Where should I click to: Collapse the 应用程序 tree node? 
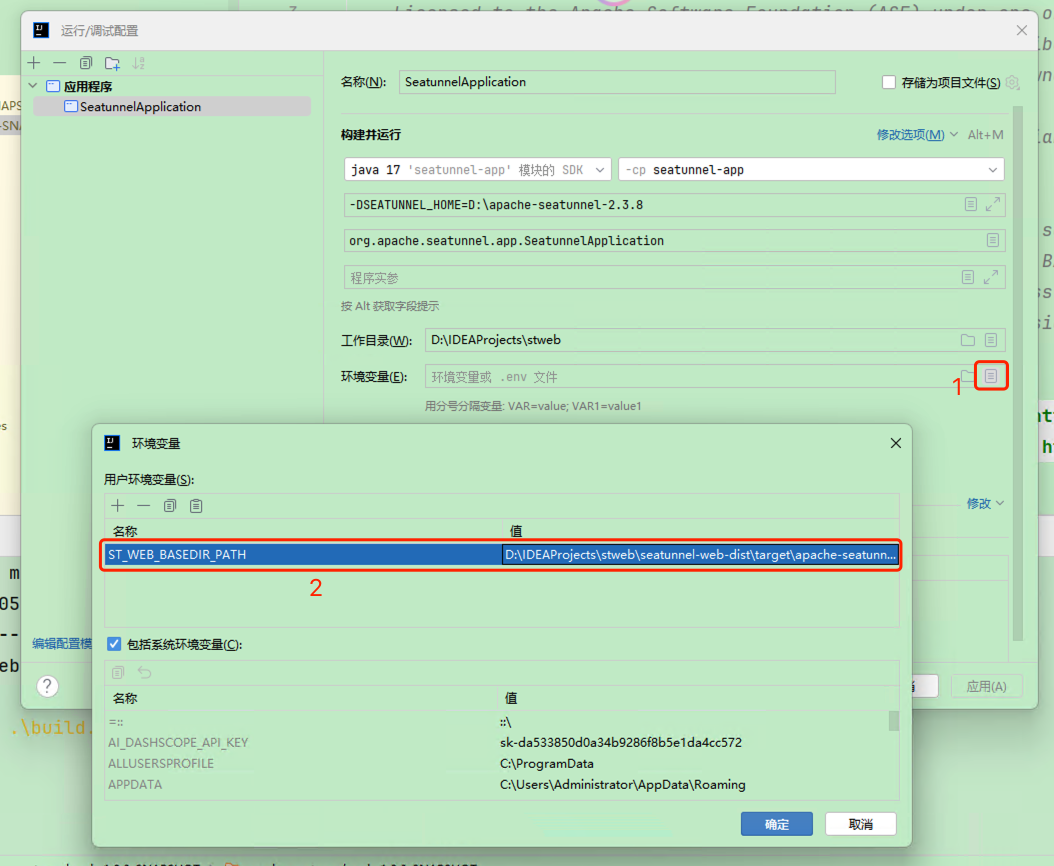33,86
